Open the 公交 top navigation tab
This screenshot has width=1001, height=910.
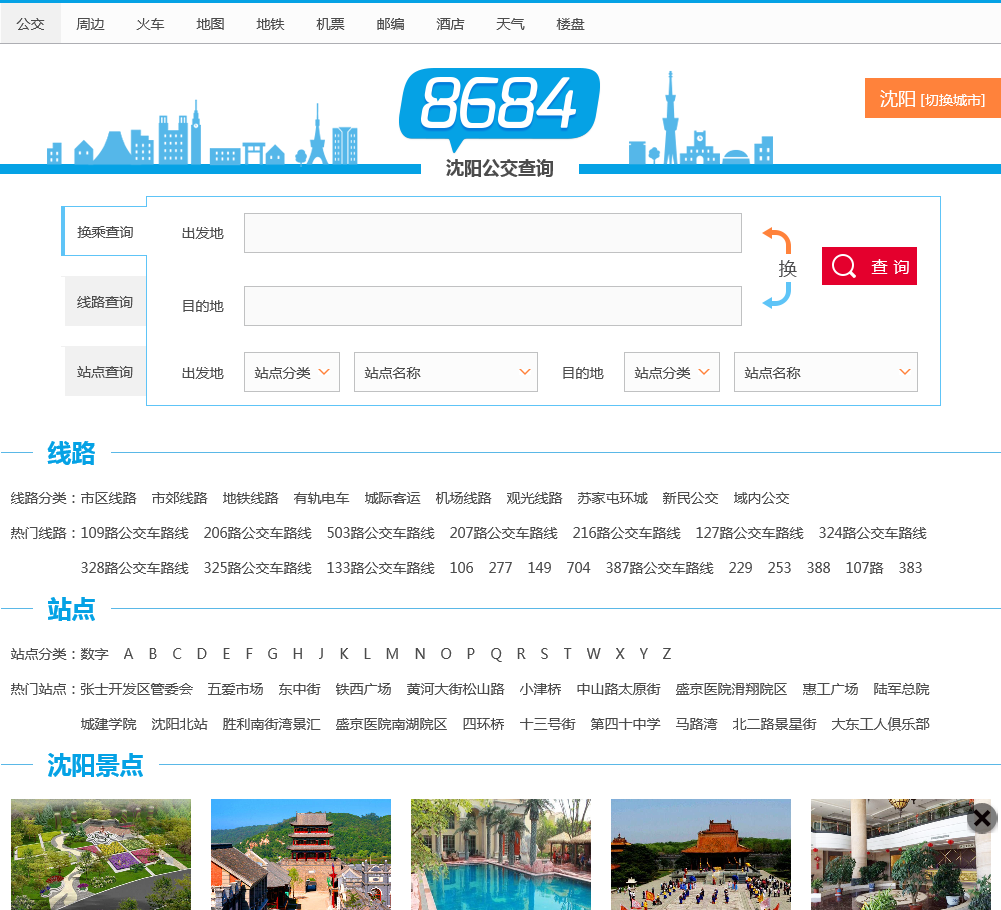pos(31,24)
